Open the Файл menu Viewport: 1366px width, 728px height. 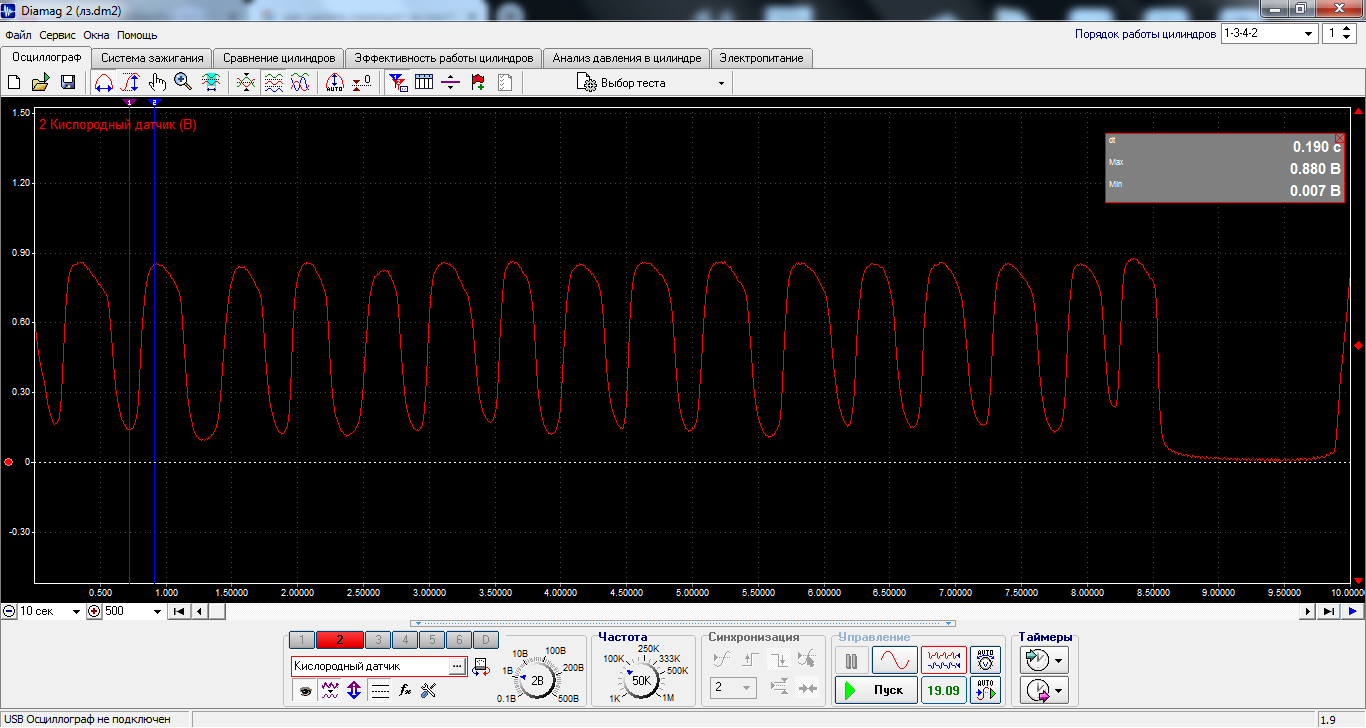point(18,34)
